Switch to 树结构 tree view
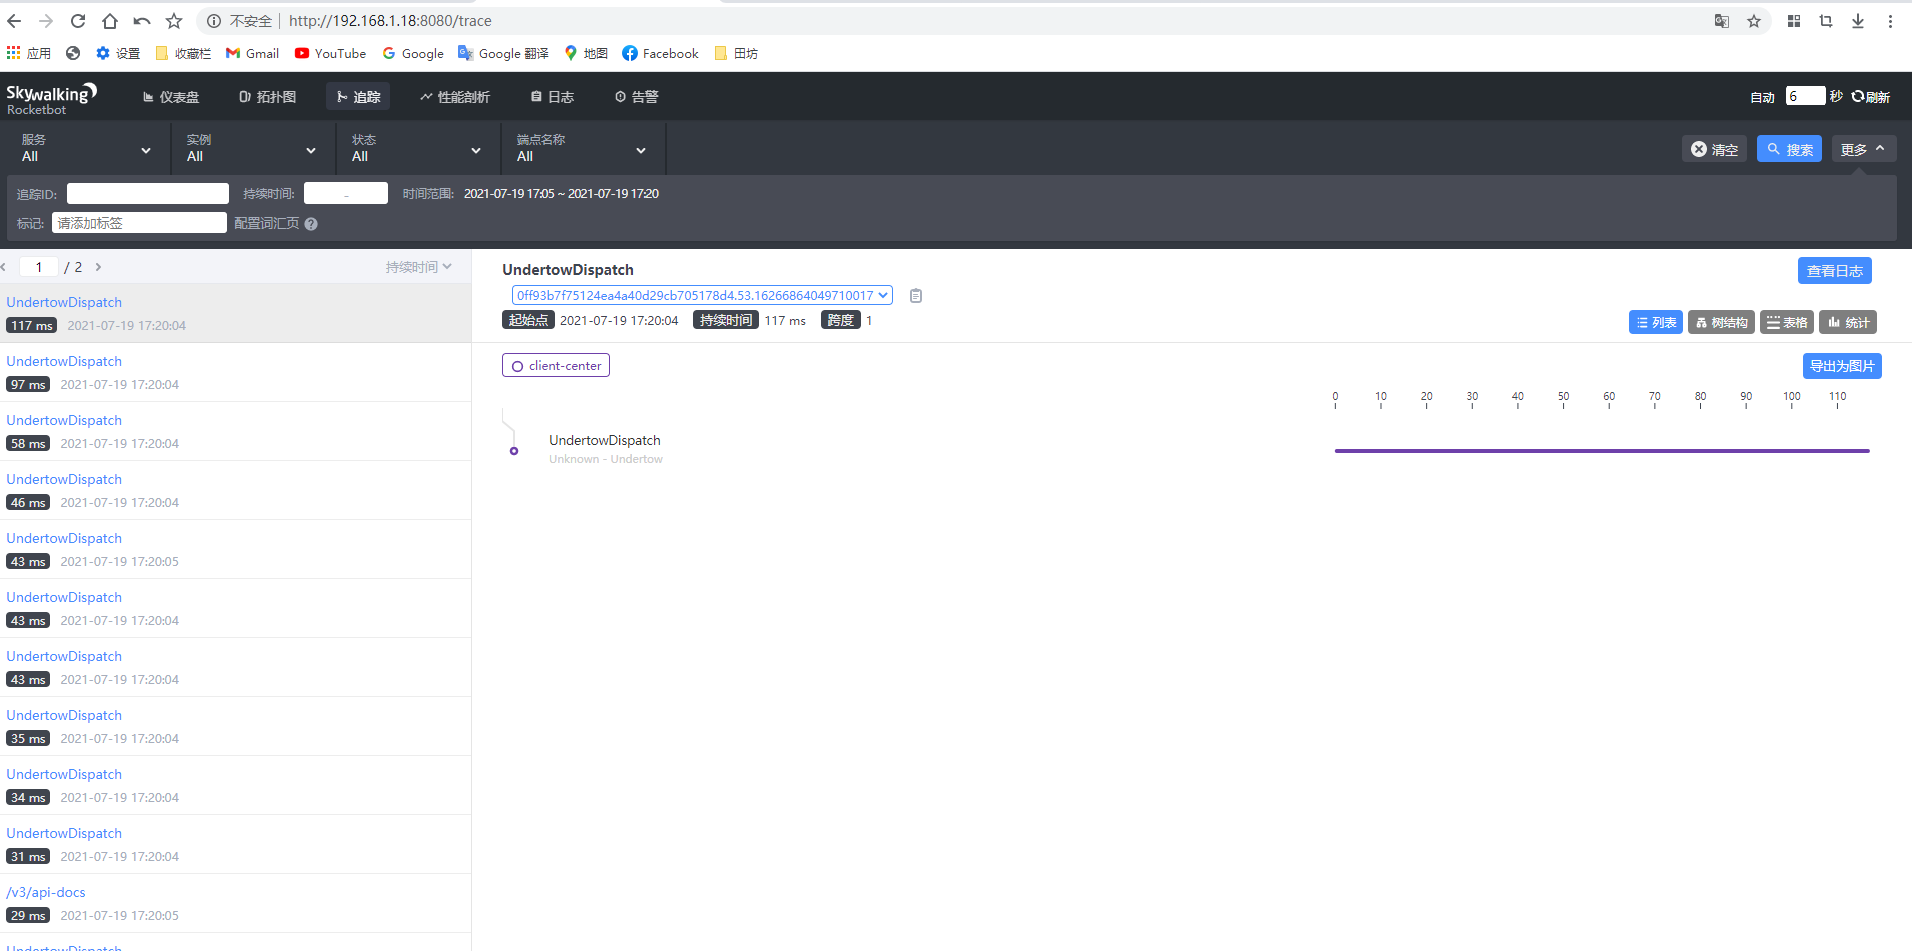The image size is (1912, 951). click(1721, 322)
